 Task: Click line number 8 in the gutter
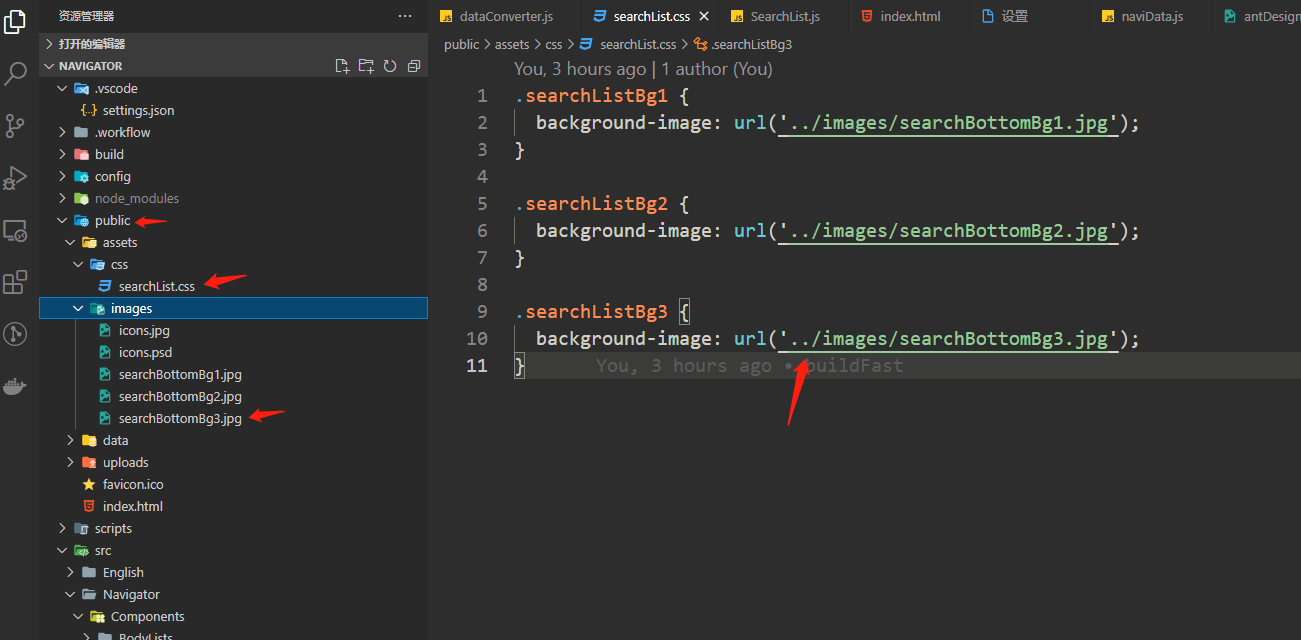482,285
